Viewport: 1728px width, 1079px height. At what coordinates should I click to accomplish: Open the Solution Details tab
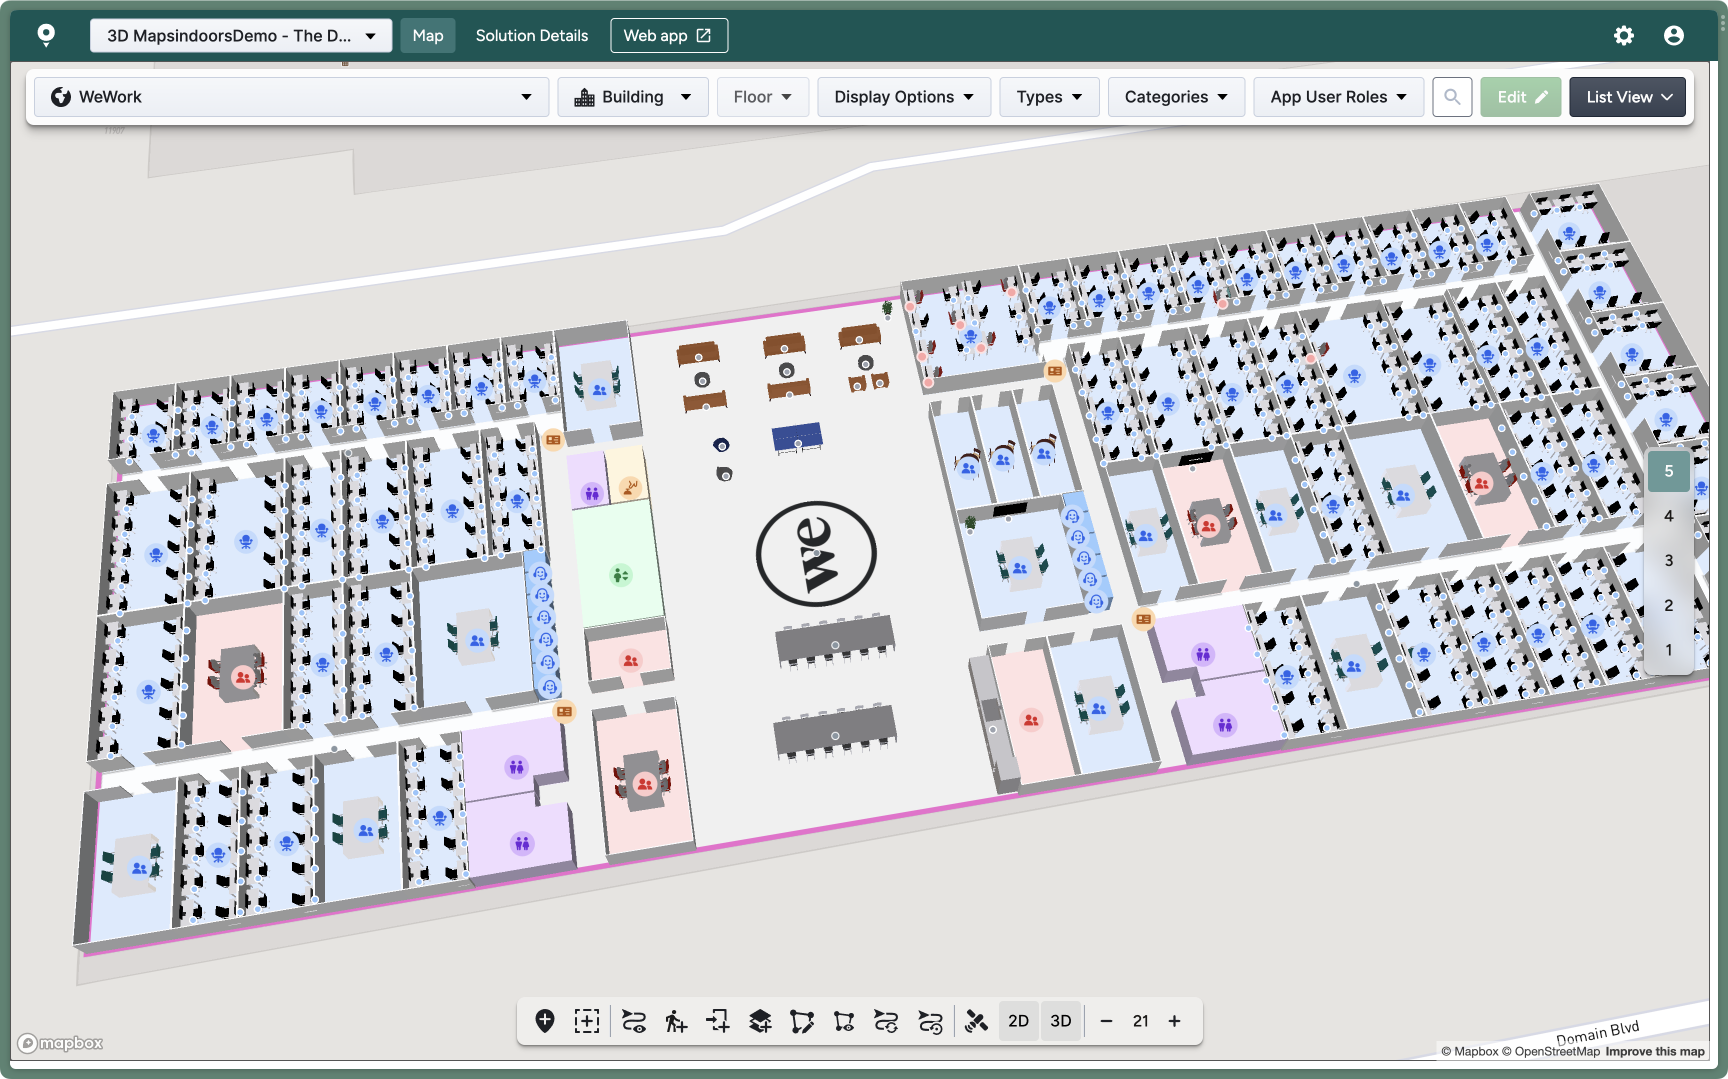click(x=531, y=36)
